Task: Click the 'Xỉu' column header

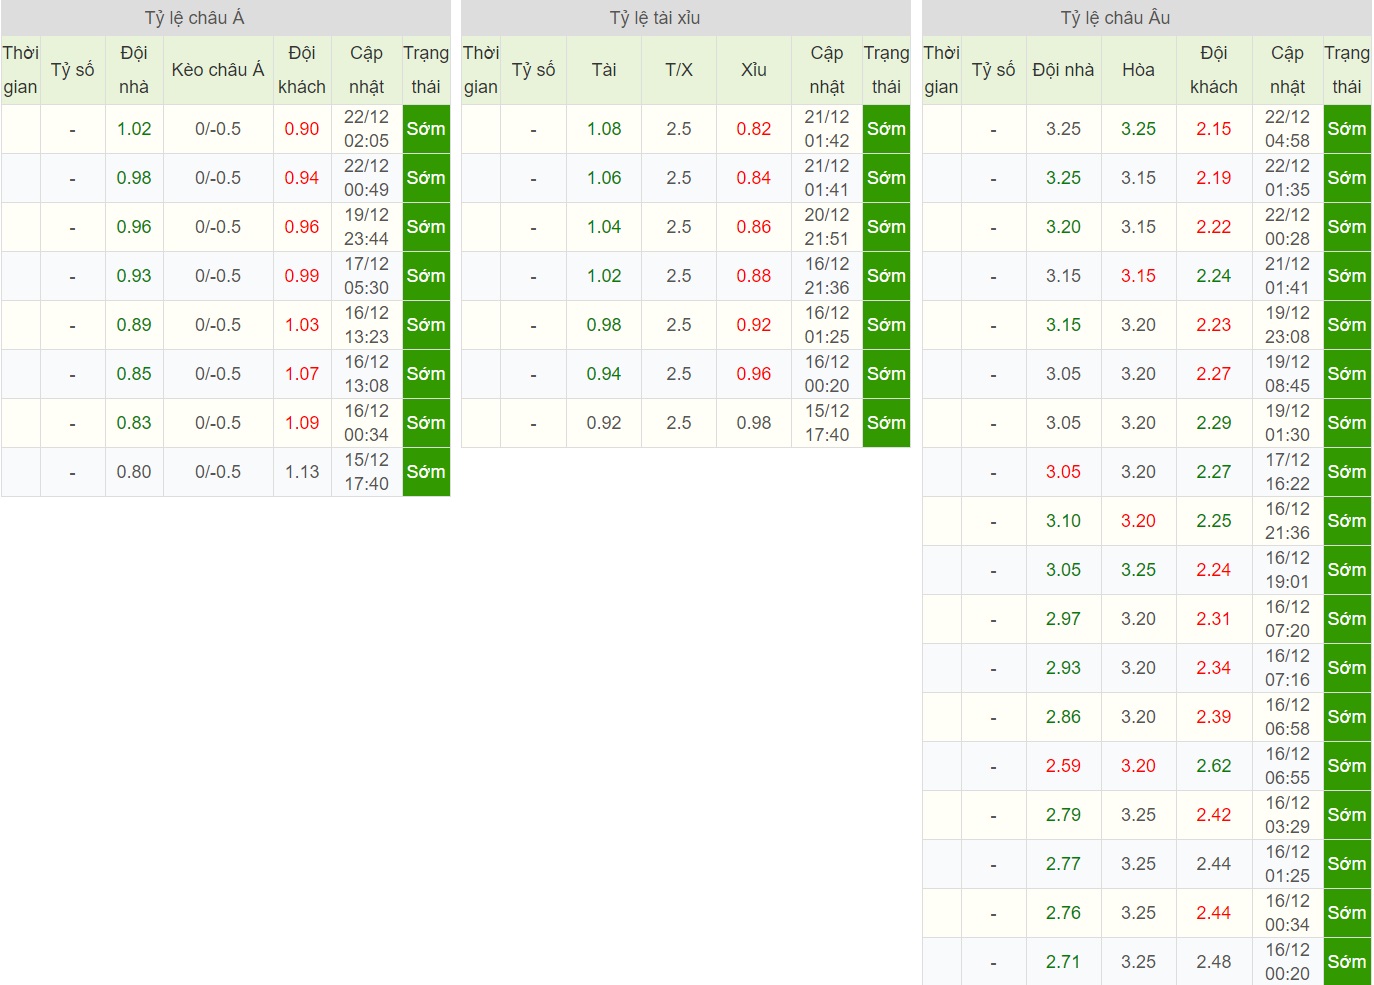Action: (x=754, y=70)
